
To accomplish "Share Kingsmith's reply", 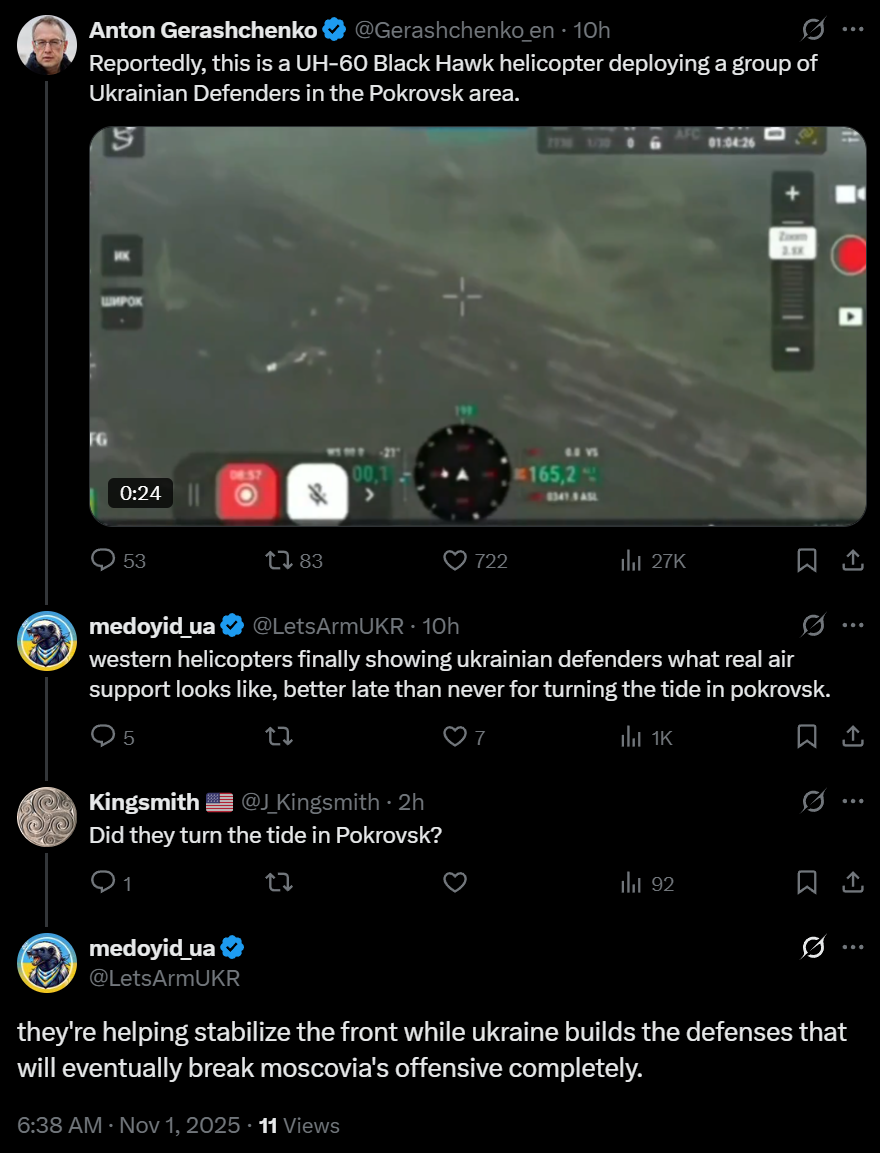I will 852,882.
